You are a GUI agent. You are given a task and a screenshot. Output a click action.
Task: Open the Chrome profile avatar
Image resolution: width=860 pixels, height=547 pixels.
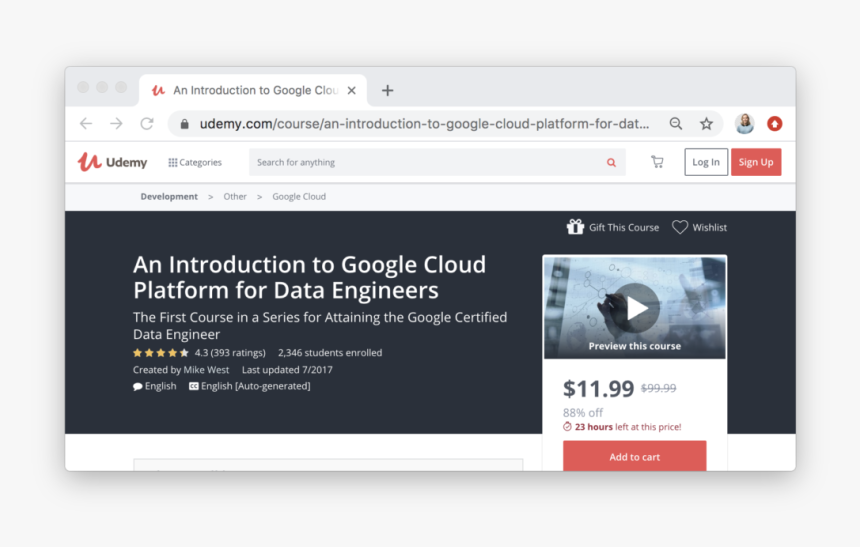tap(744, 123)
